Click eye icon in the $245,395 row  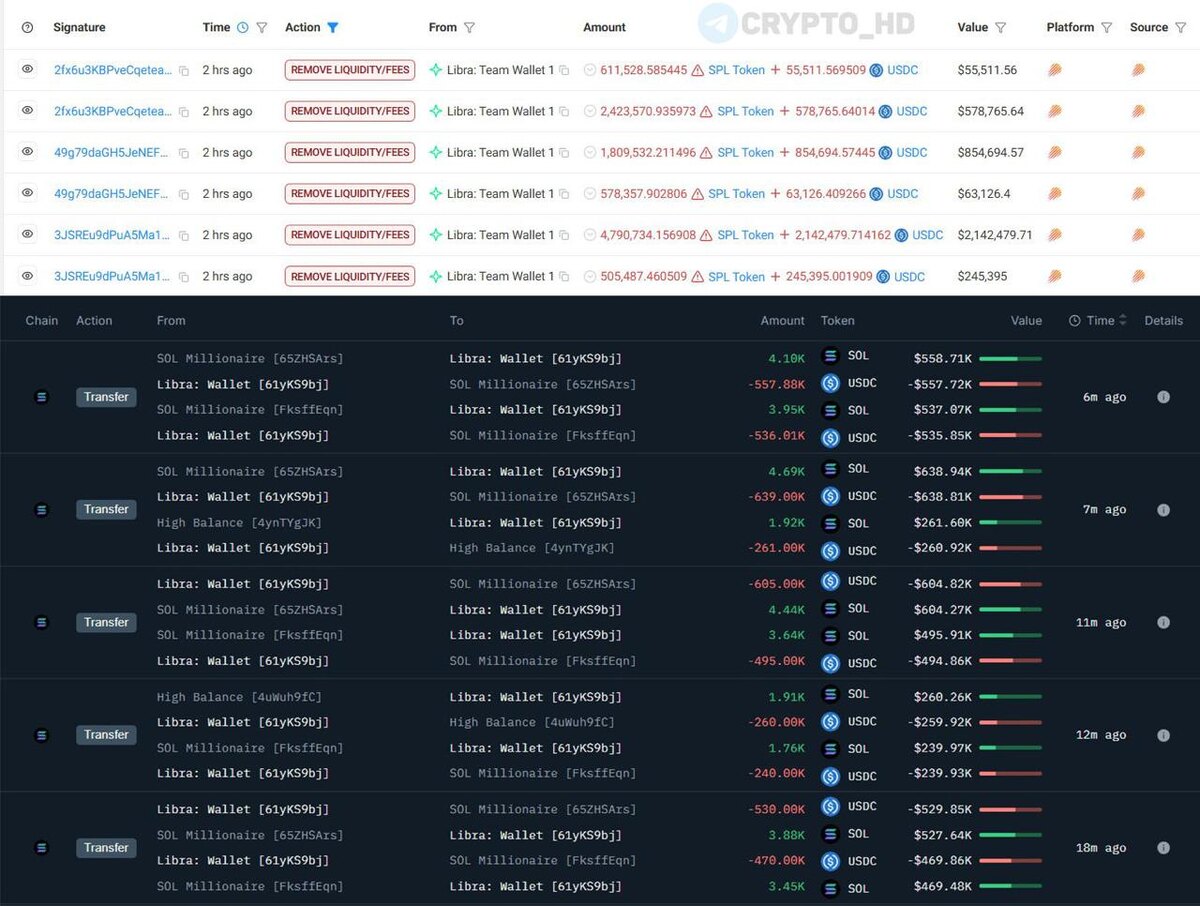(x=28, y=275)
